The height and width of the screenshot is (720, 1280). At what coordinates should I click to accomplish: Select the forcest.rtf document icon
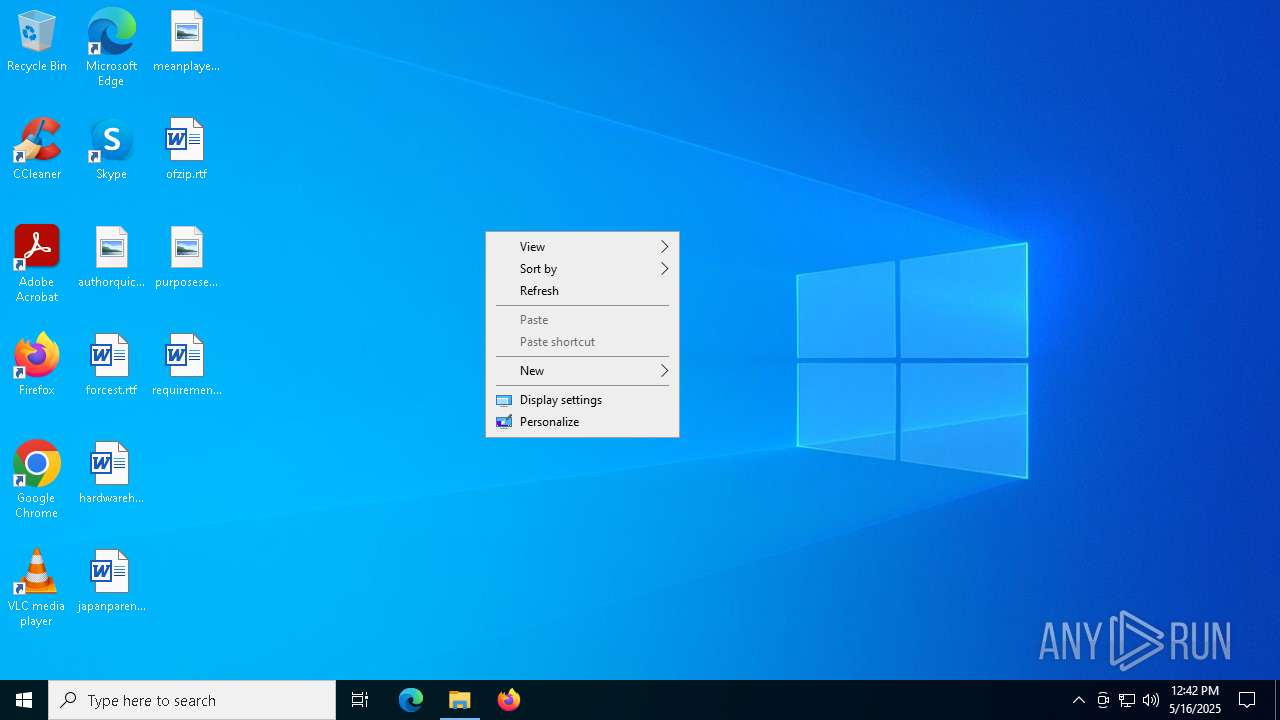coord(111,366)
